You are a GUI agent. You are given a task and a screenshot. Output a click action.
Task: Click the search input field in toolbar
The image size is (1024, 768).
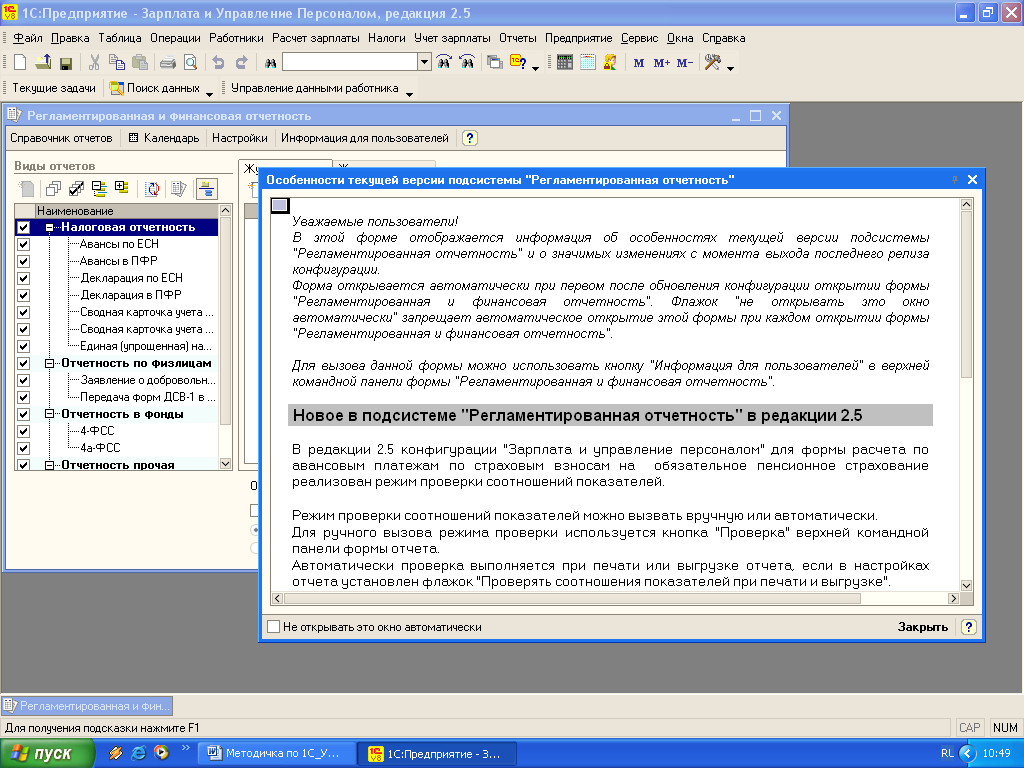[x=350, y=62]
